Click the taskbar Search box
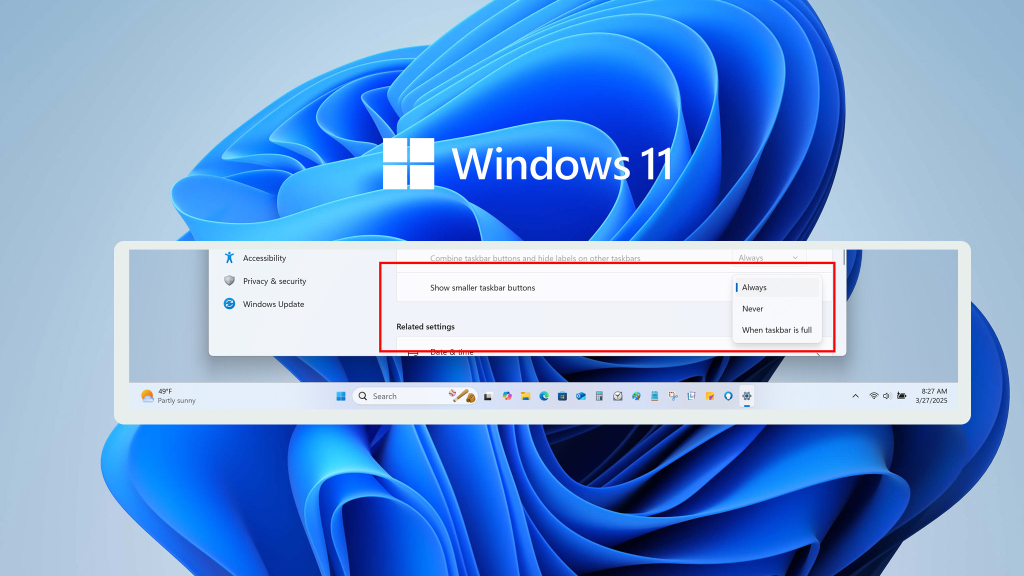Viewport: 1024px width, 576px height. tap(415, 396)
